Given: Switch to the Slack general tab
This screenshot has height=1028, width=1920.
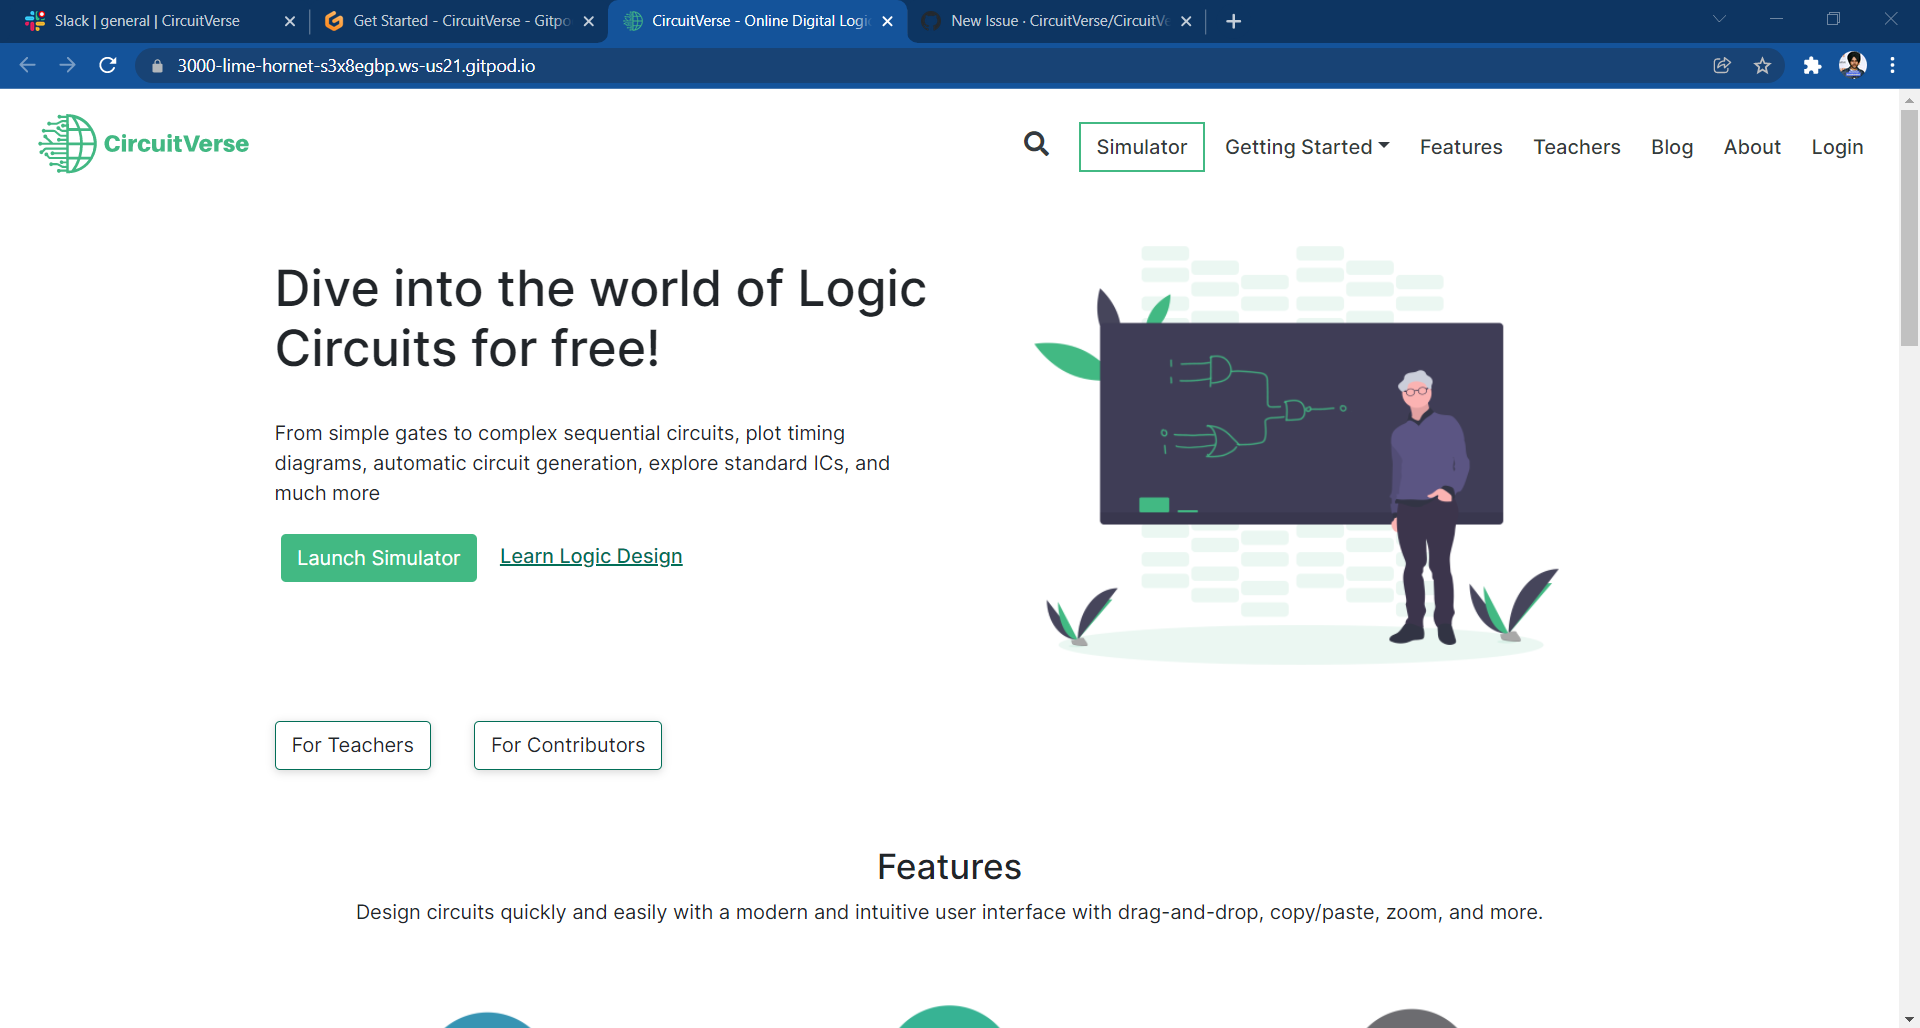Looking at the screenshot, I should pyautogui.click(x=140, y=20).
